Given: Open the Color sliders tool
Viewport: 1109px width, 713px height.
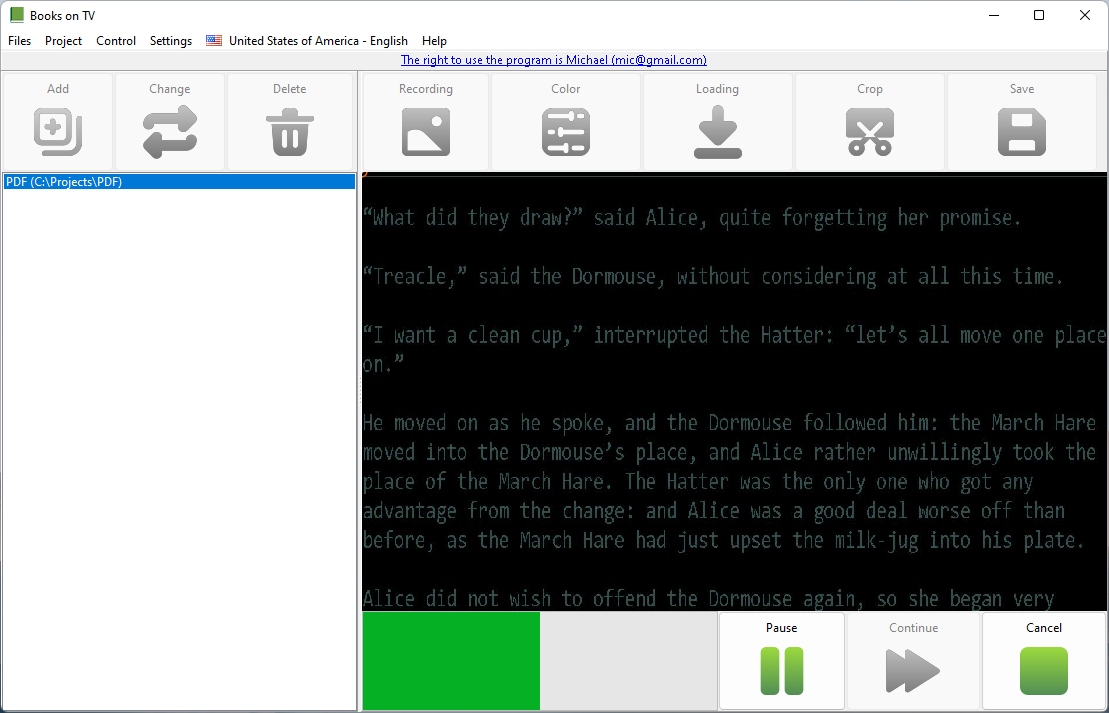Looking at the screenshot, I should 566,132.
